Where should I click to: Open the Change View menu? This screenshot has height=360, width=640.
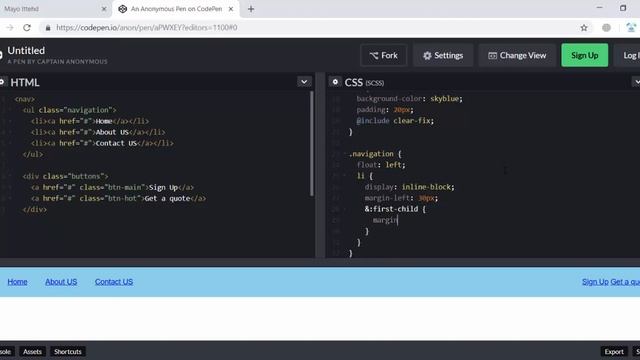coord(517,55)
